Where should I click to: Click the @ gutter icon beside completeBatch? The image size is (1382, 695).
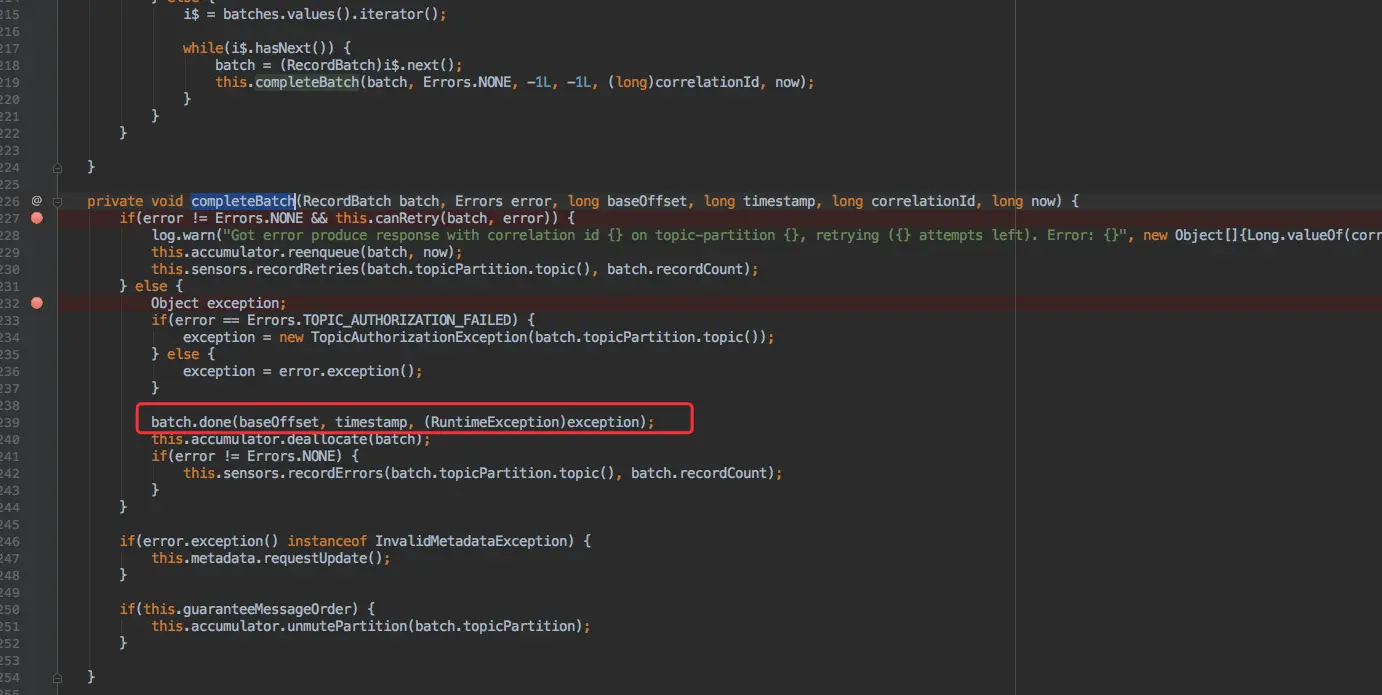[37, 200]
